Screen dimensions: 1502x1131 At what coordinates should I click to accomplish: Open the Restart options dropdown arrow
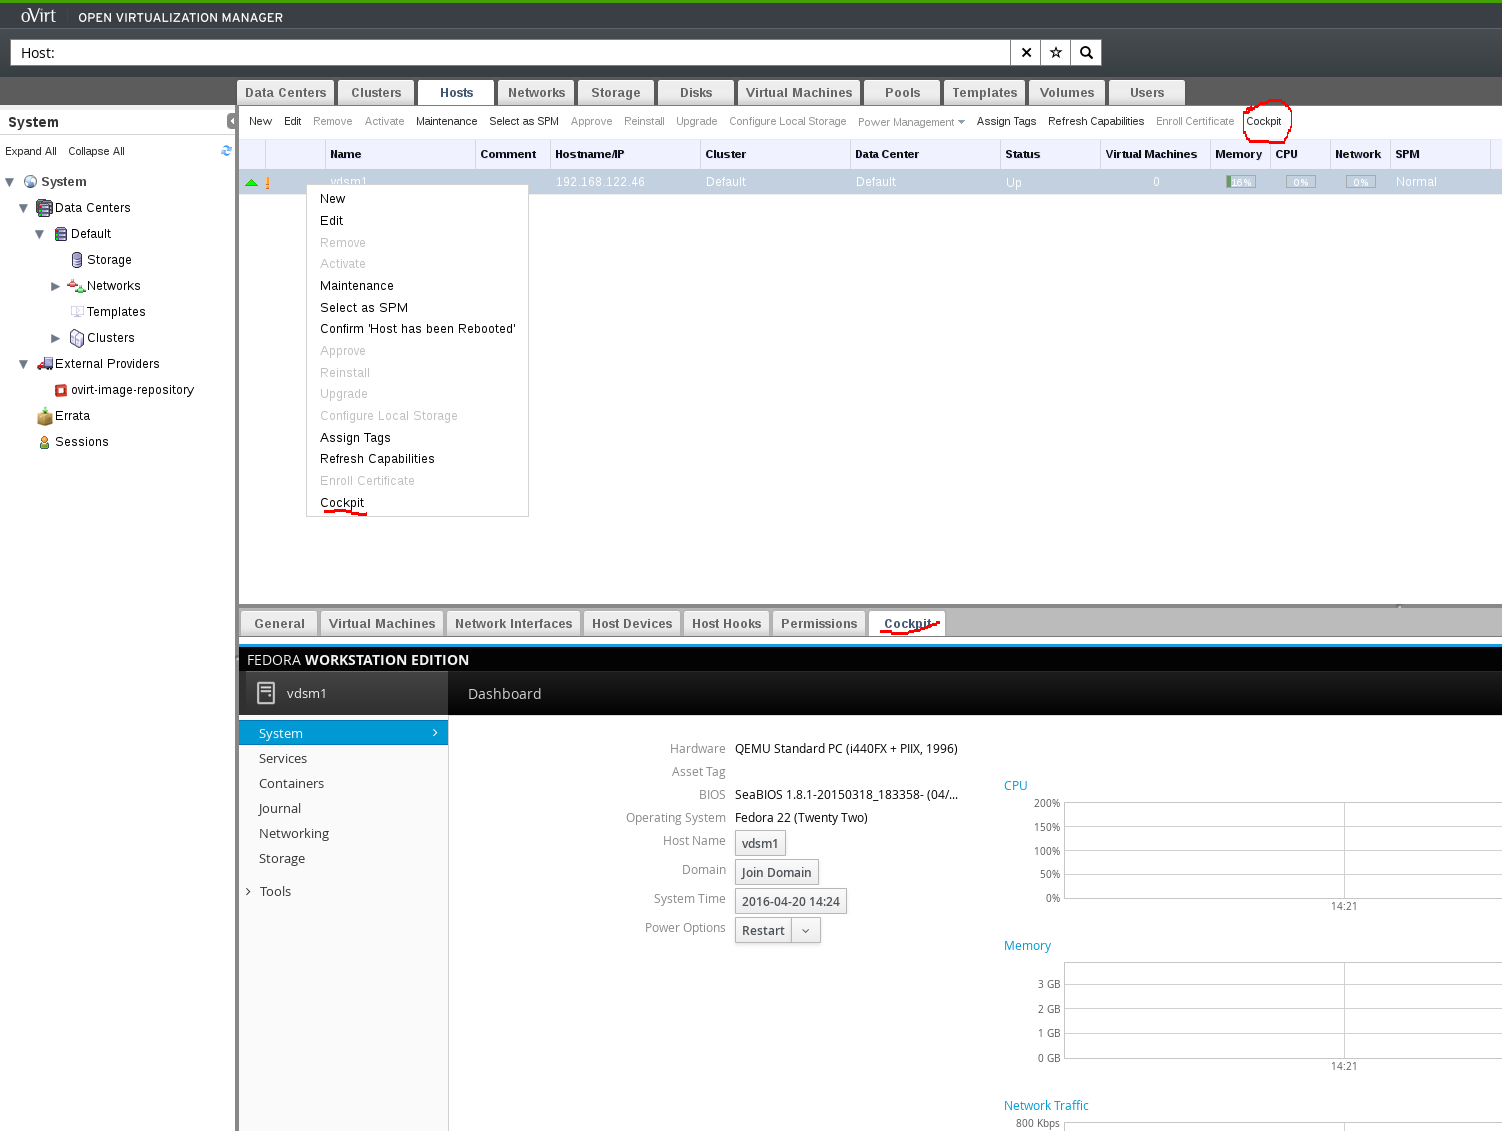click(x=806, y=931)
